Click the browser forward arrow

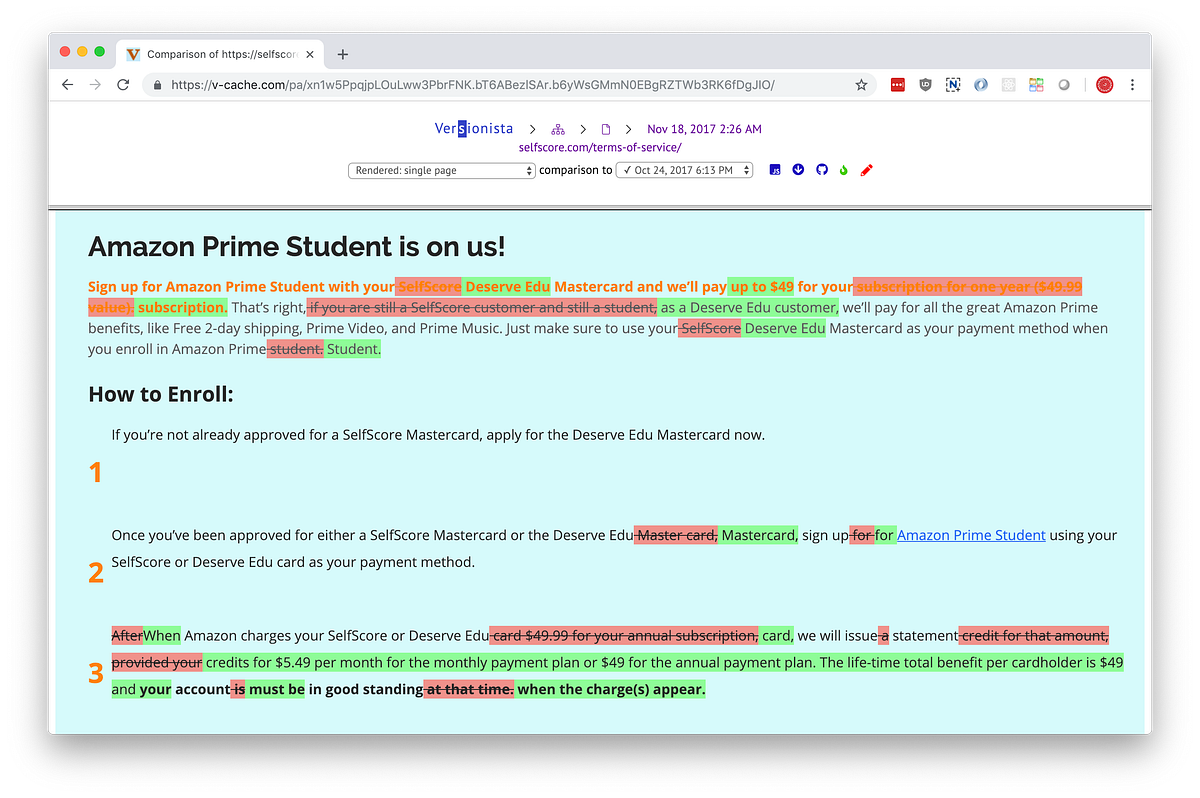tap(95, 85)
